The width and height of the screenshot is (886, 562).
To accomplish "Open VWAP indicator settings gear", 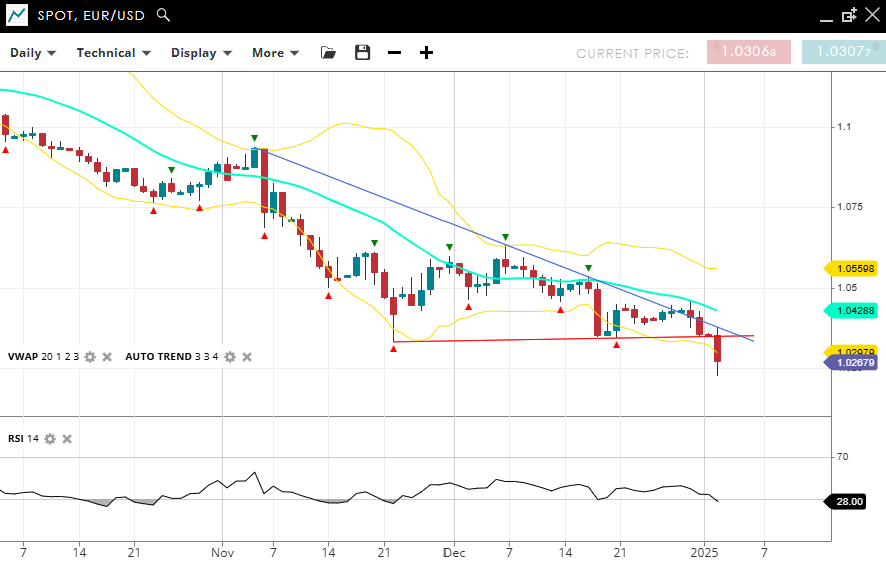I will coord(90,357).
